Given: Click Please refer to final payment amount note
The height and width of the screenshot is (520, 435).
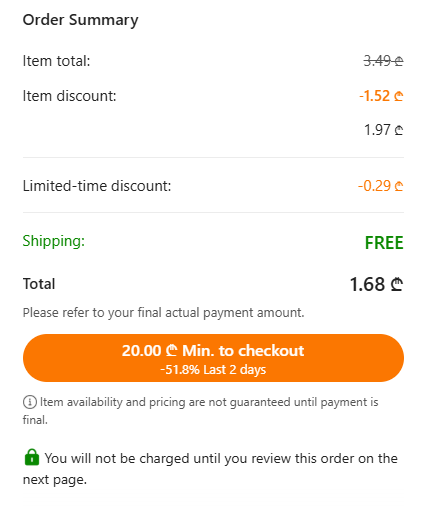Looking at the screenshot, I should tap(163, 313).
